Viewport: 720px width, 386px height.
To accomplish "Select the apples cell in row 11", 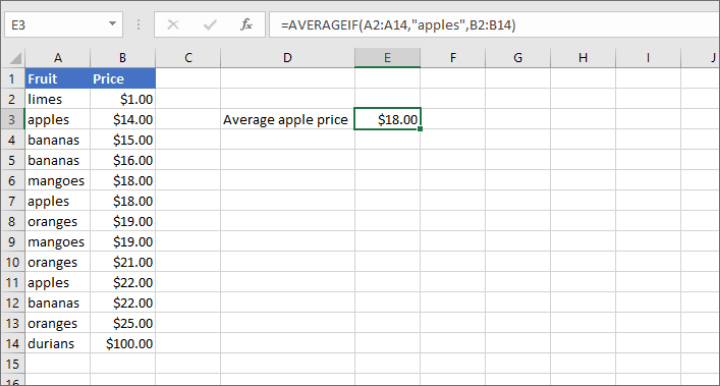I will [x=58, y=282].
